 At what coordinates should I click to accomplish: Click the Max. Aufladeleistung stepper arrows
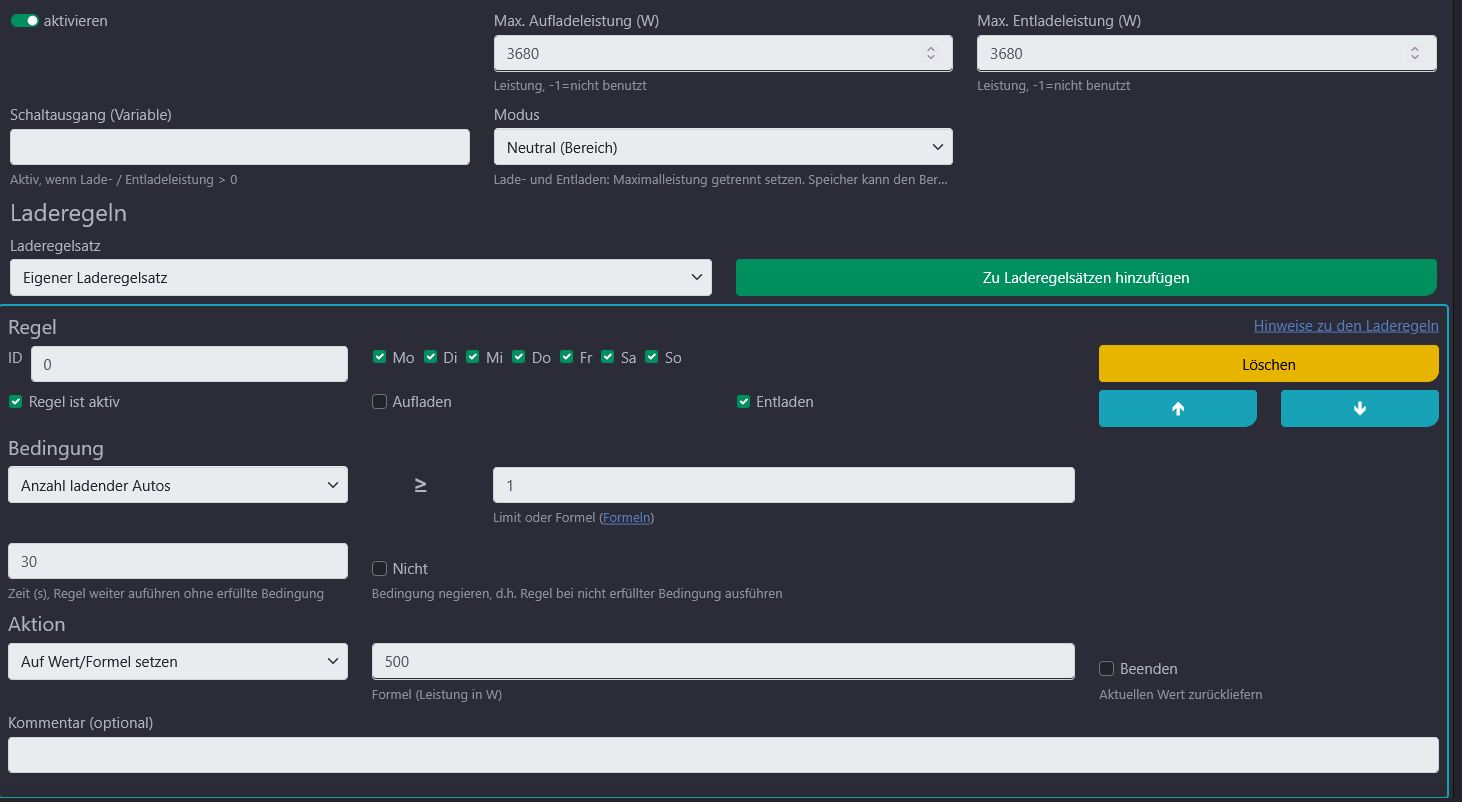coord(930,54)
